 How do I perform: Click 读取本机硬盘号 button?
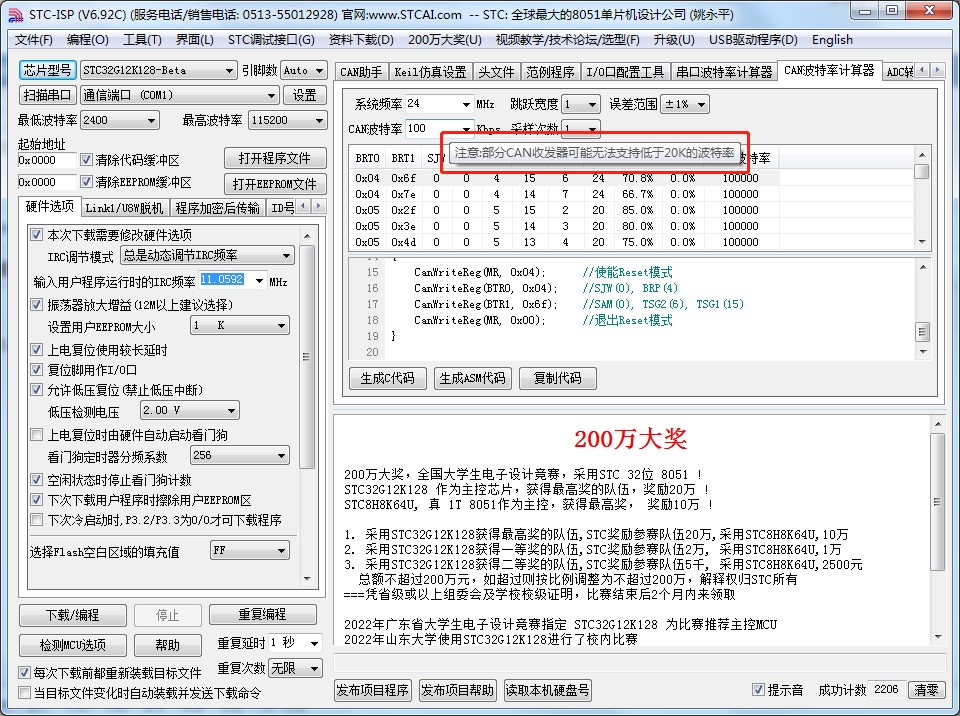coord(547,690)
